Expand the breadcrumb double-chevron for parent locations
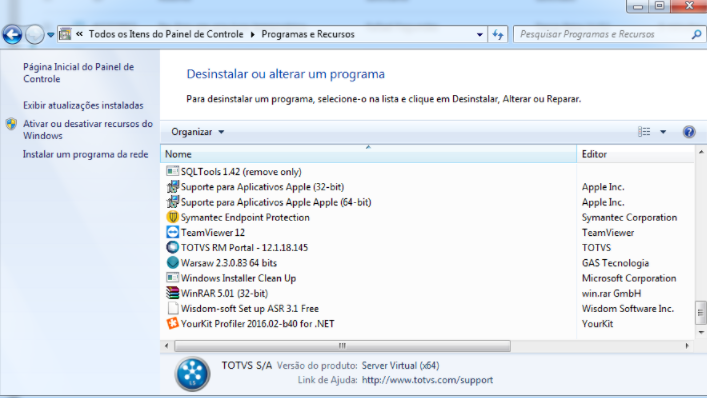Image resolution: width=707 pixels, height=398 pixels. pos(79,34)
